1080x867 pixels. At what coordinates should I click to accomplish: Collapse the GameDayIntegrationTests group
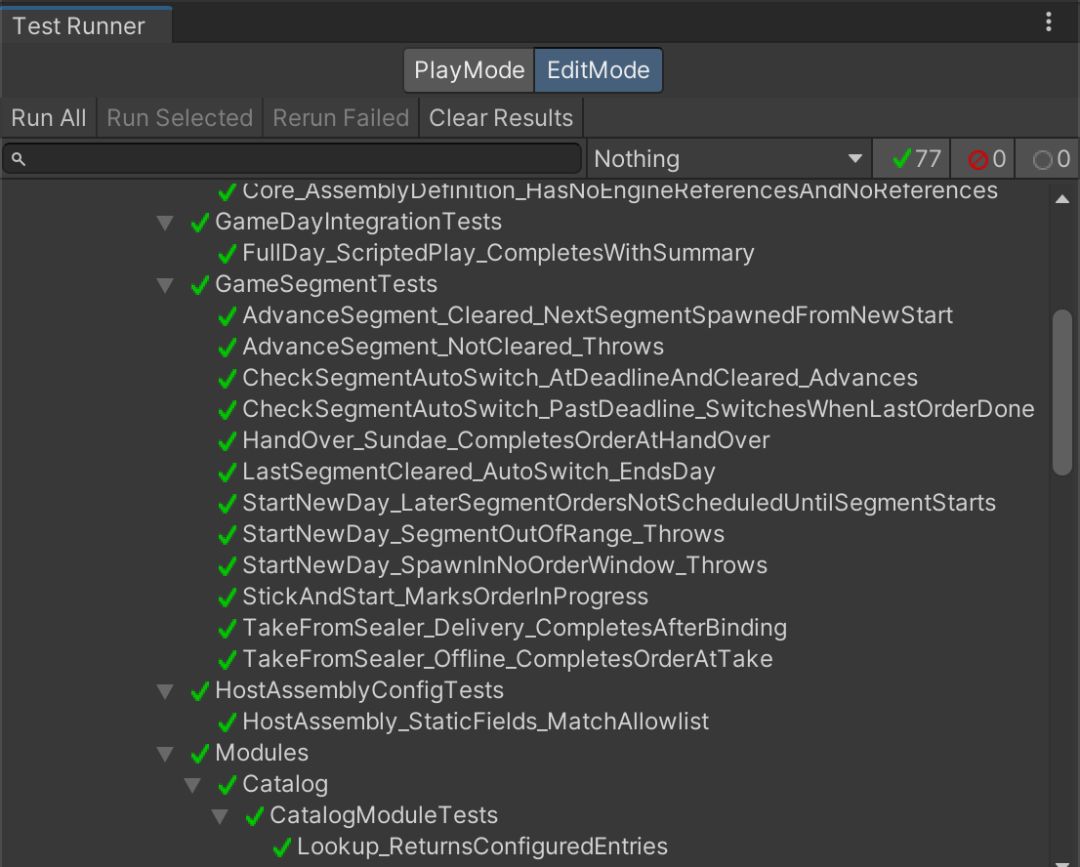165,222
